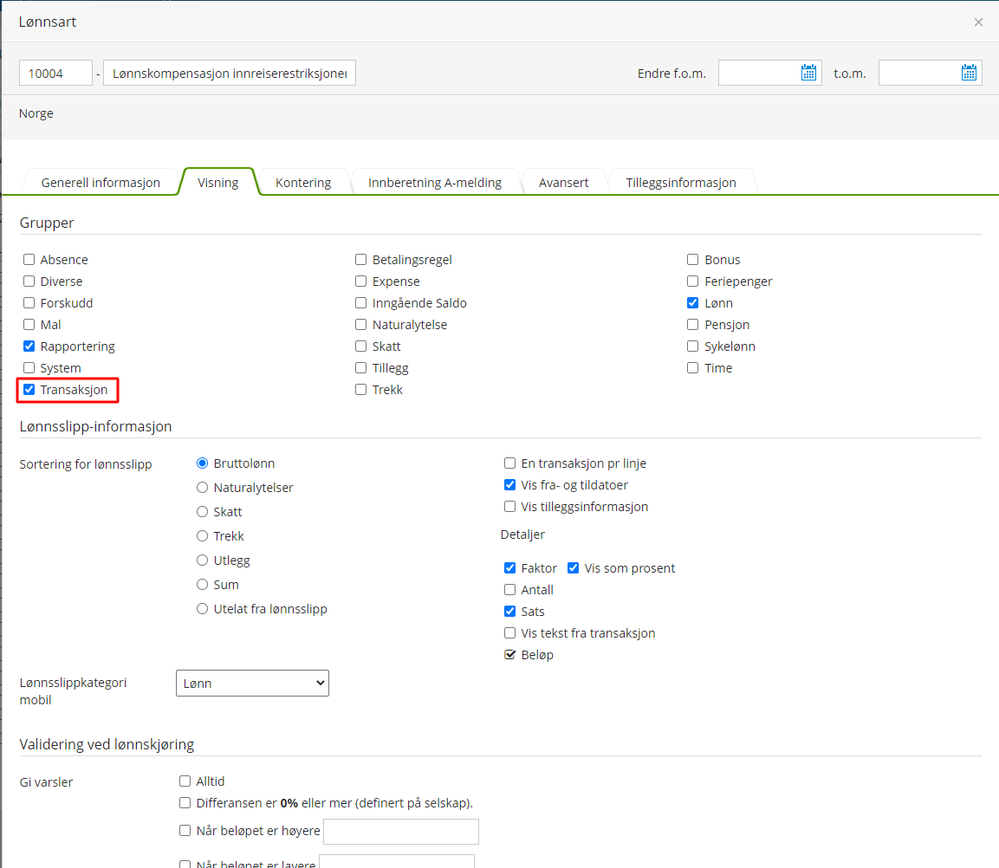This screenshot has width=999, height=868.
Task: Tick the Absence group checkbox
Action: point(29,259)
